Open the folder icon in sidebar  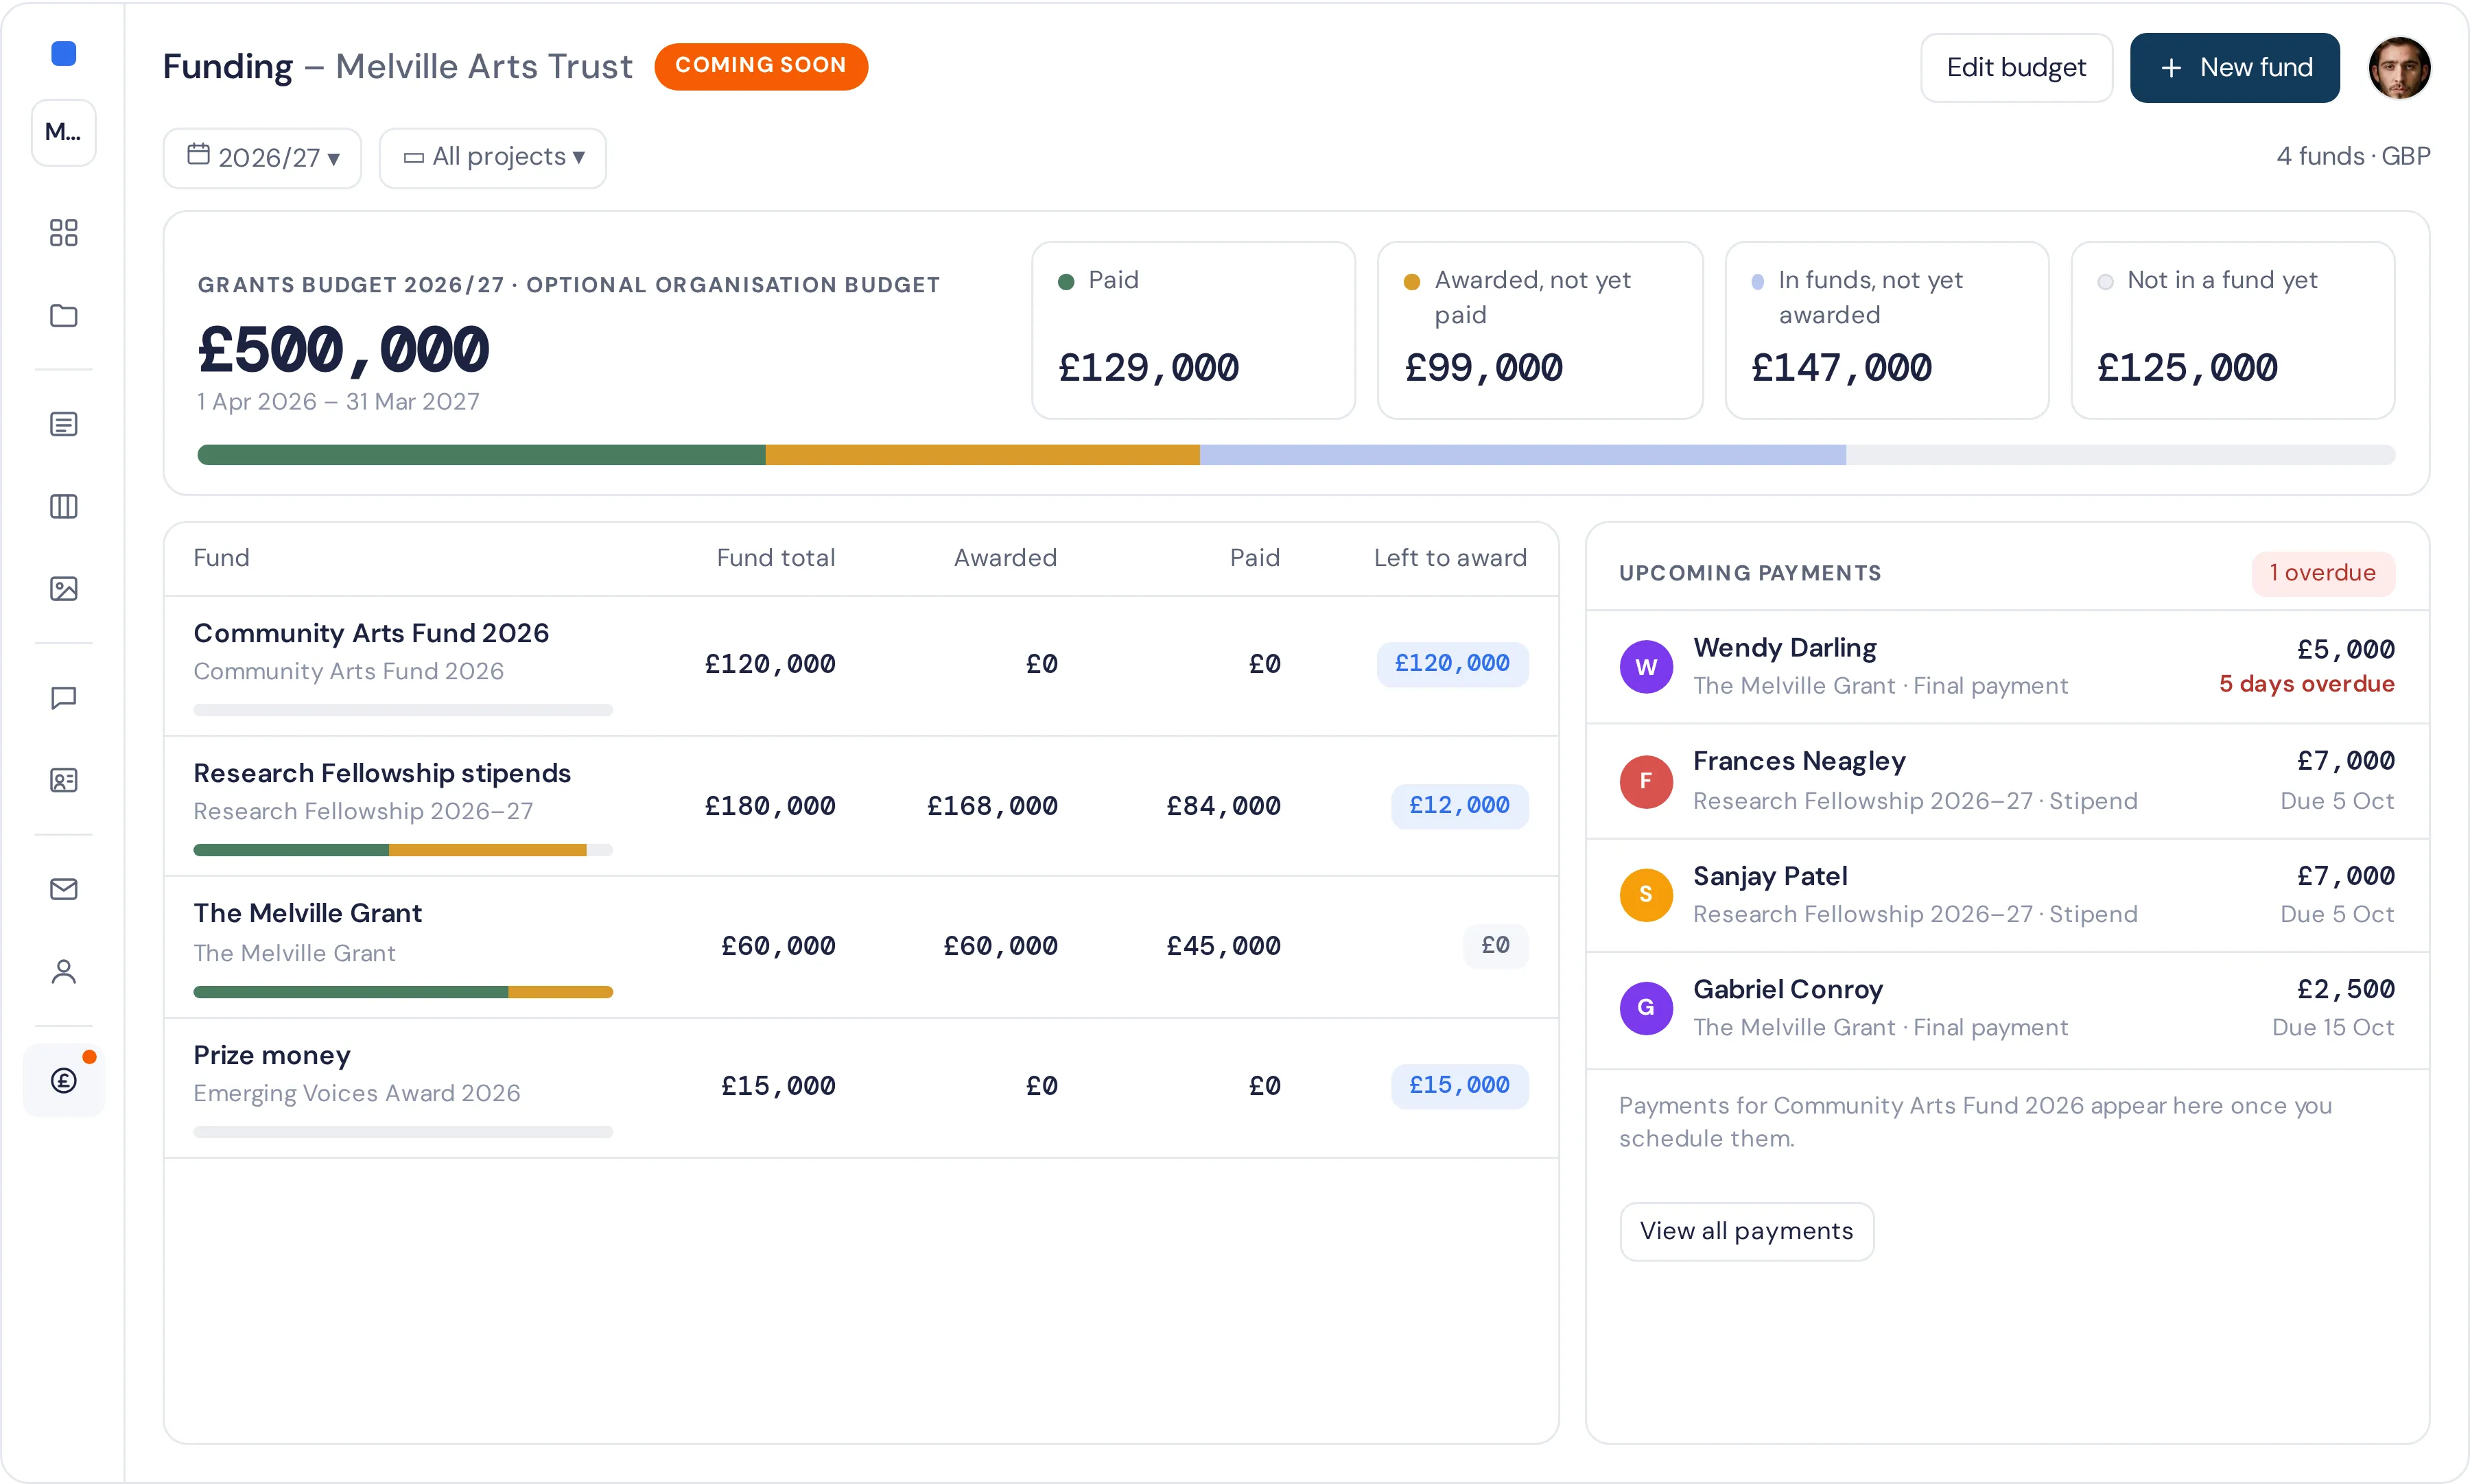(63, 315)
